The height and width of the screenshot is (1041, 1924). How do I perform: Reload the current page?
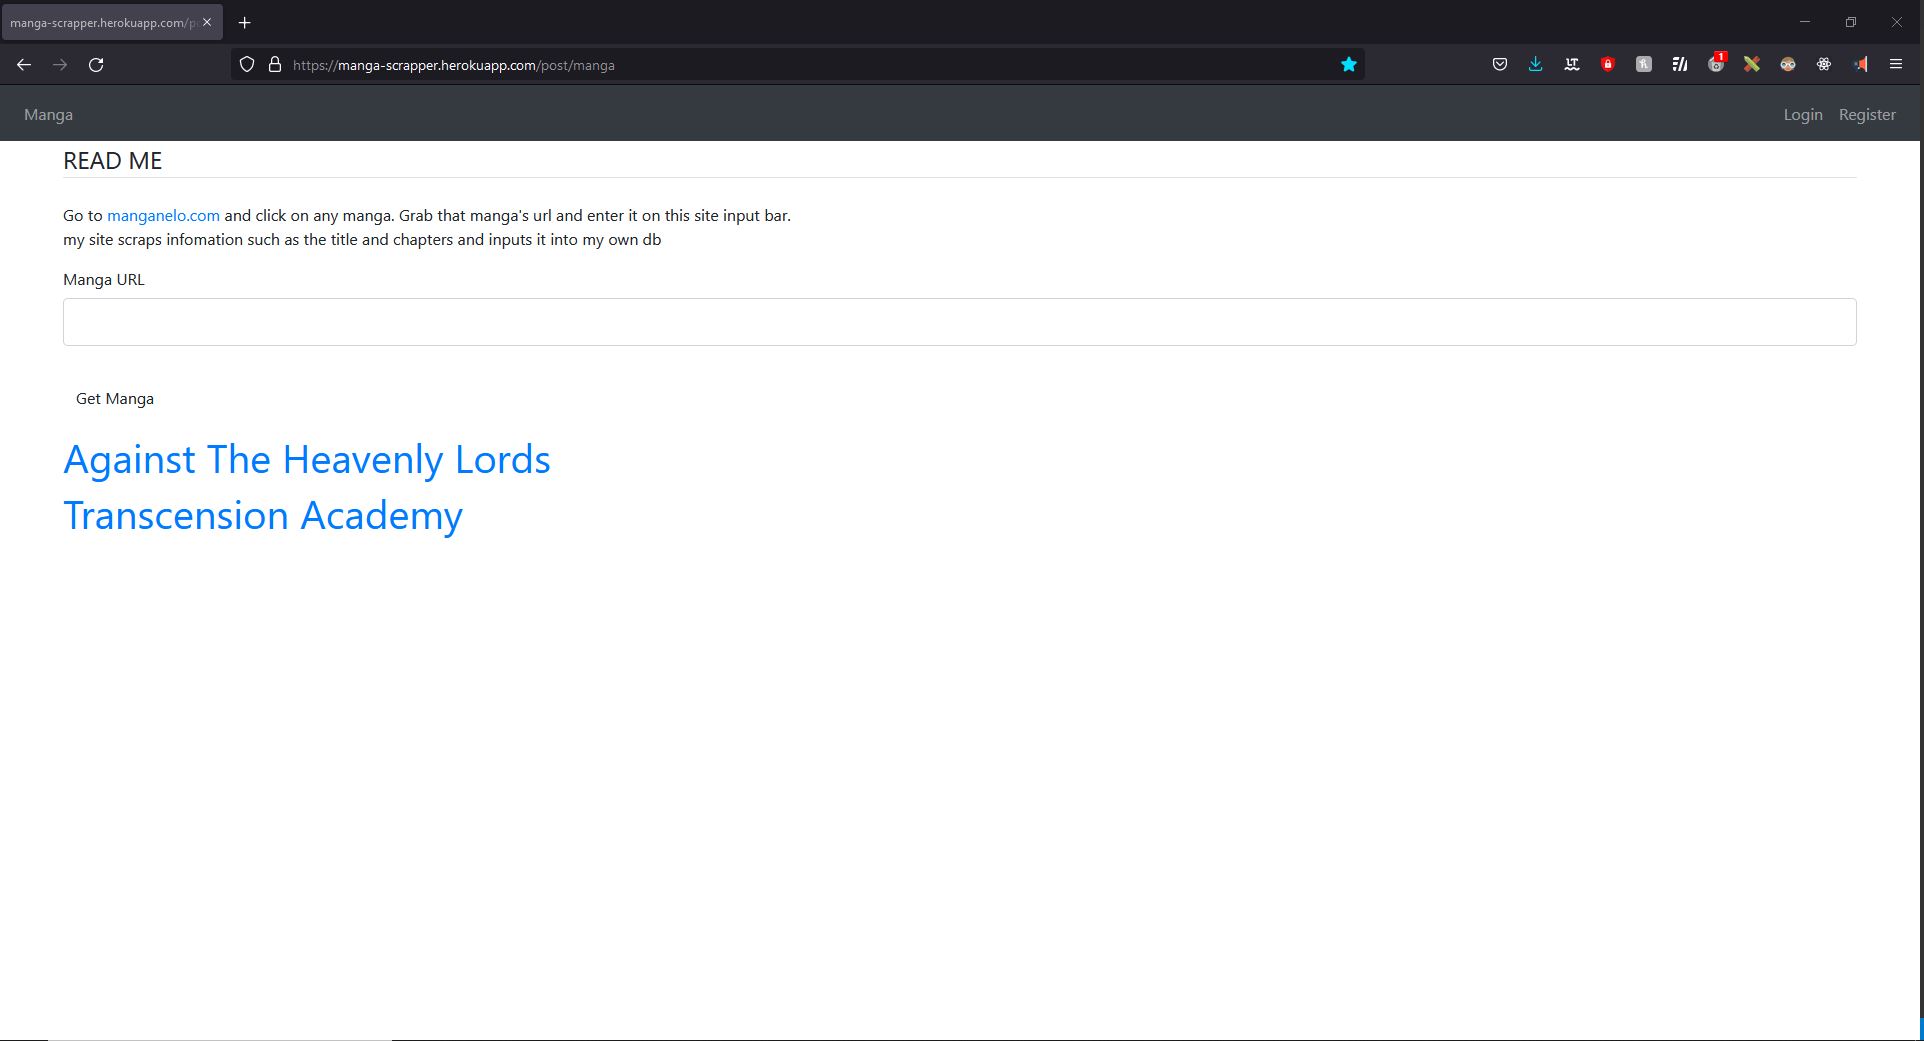(x=96, y=65)
